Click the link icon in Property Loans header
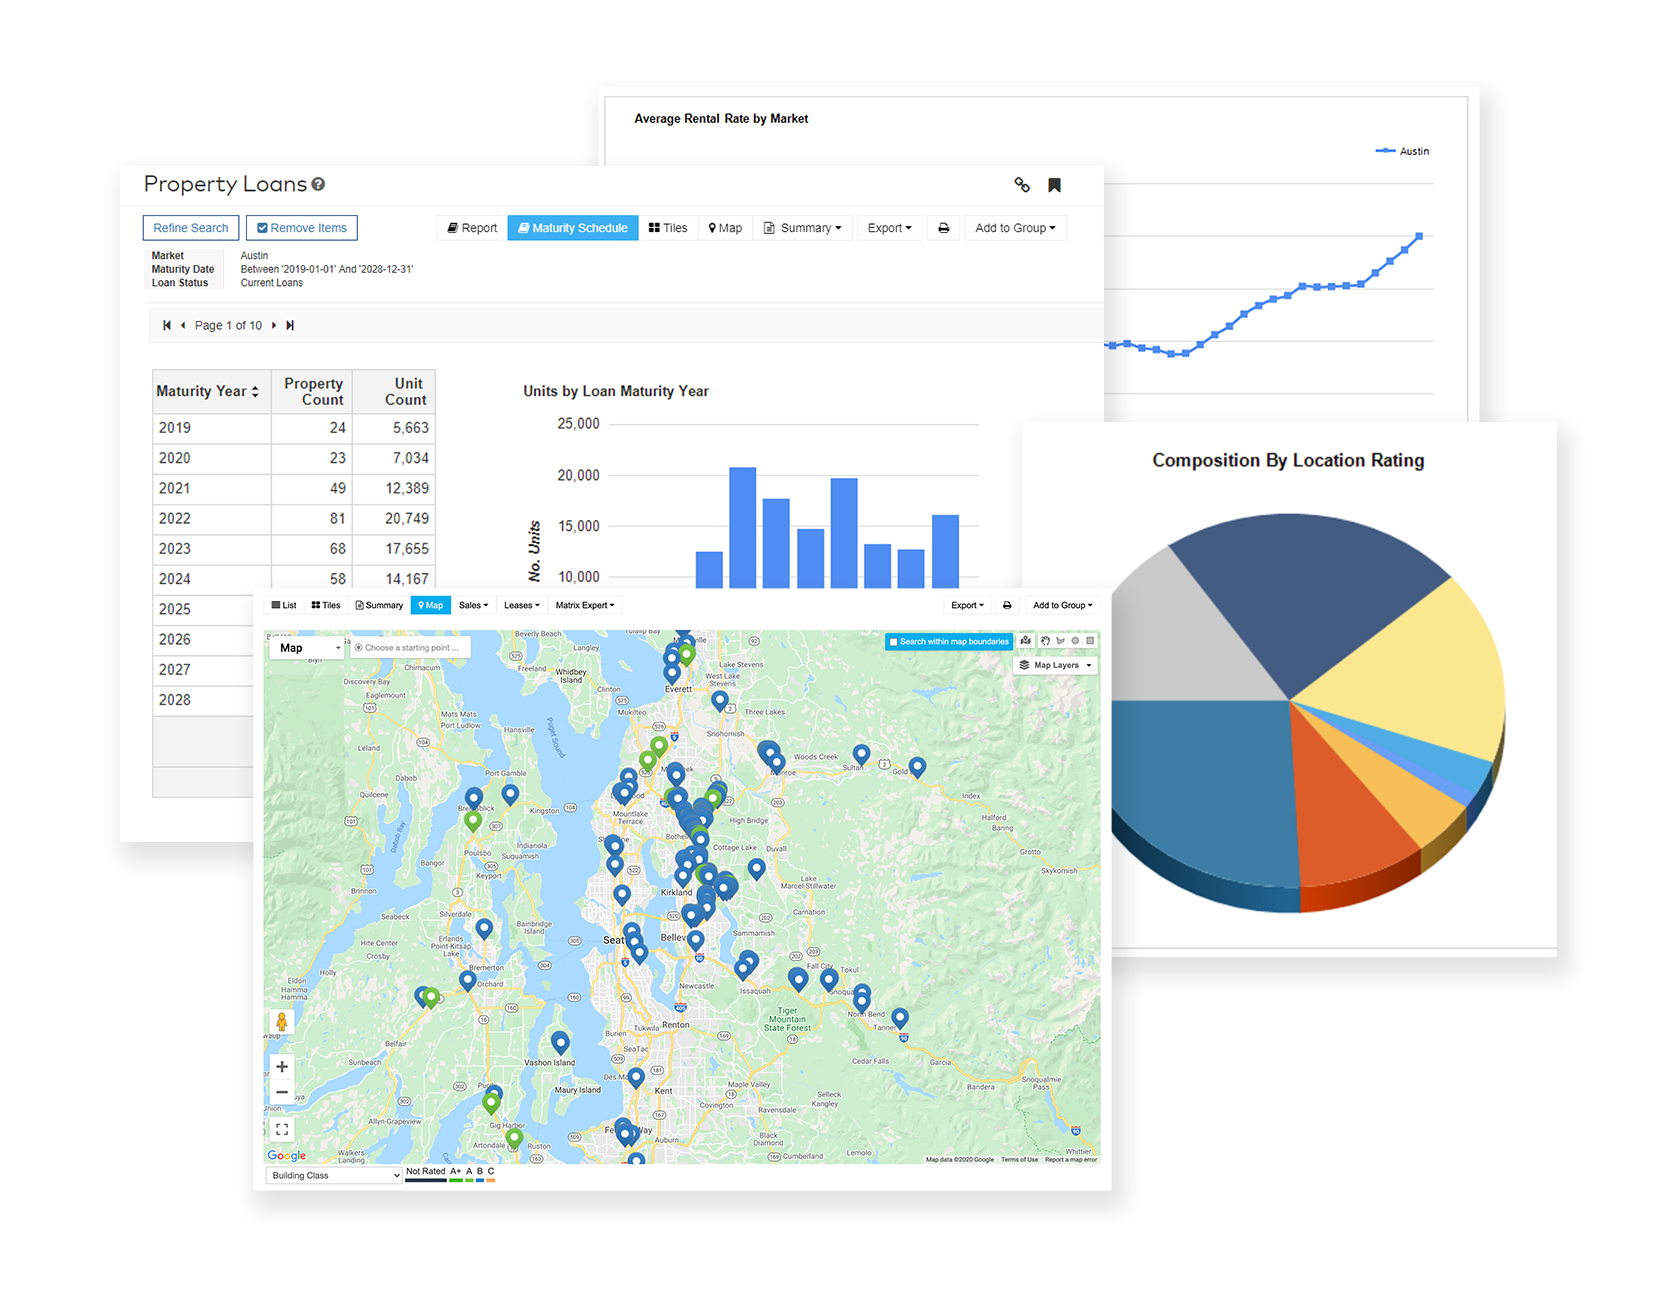The width and height of the screenshot is (1678, 1303). (1022, 185)
